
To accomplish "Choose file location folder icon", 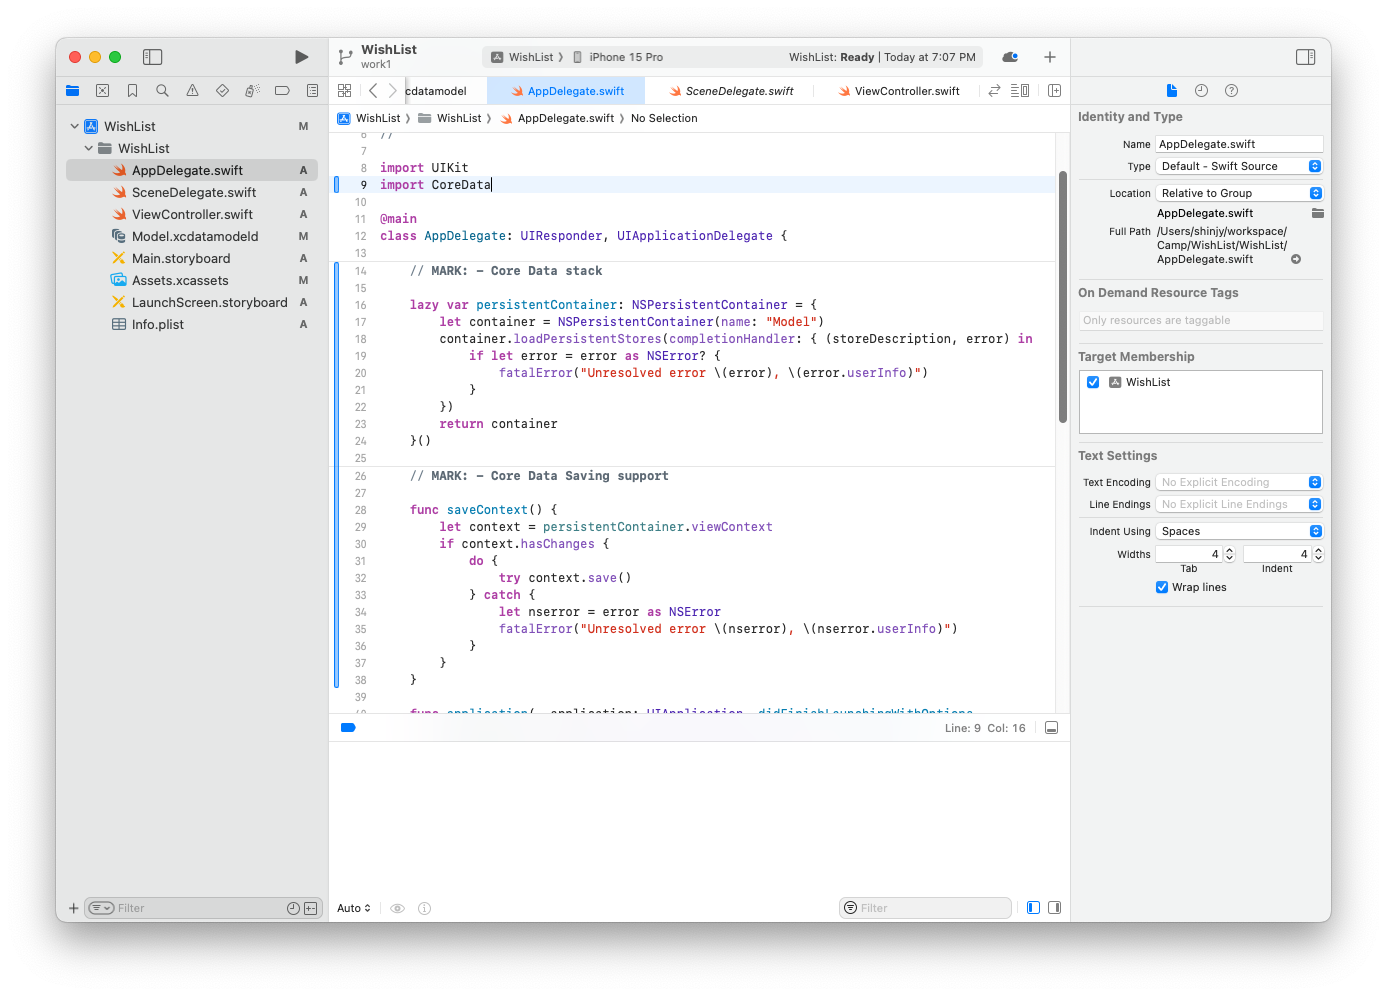I will click(x=1318, y=213).
